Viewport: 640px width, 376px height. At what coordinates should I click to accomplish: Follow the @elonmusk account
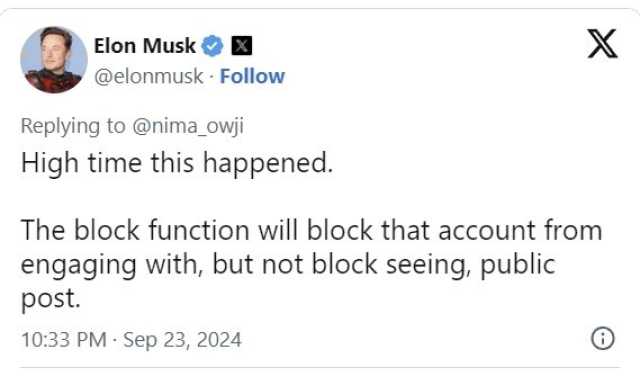pos(252,76)
